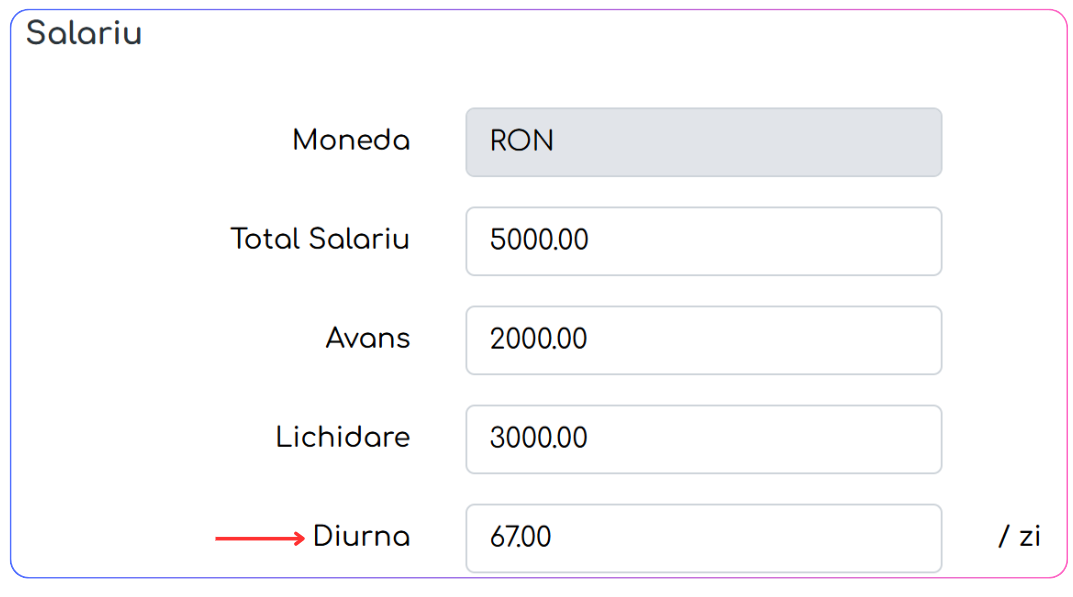
Task: Click the '/ zi' unit suffix
Action: 1020,536
